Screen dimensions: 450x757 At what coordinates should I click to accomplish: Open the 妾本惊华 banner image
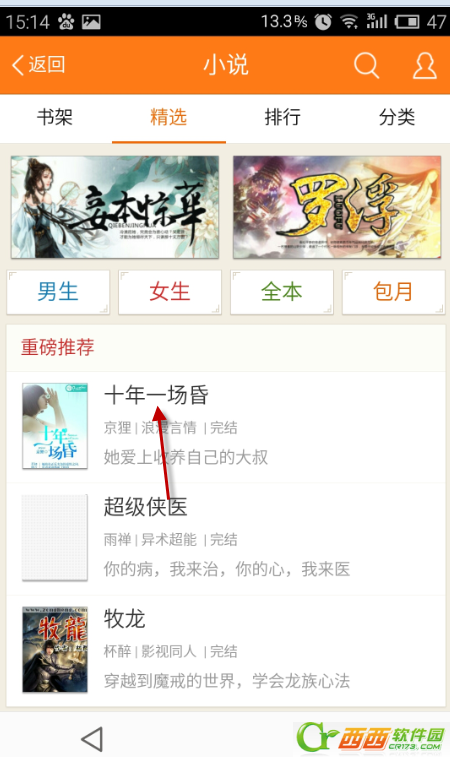tap(115, 207)
